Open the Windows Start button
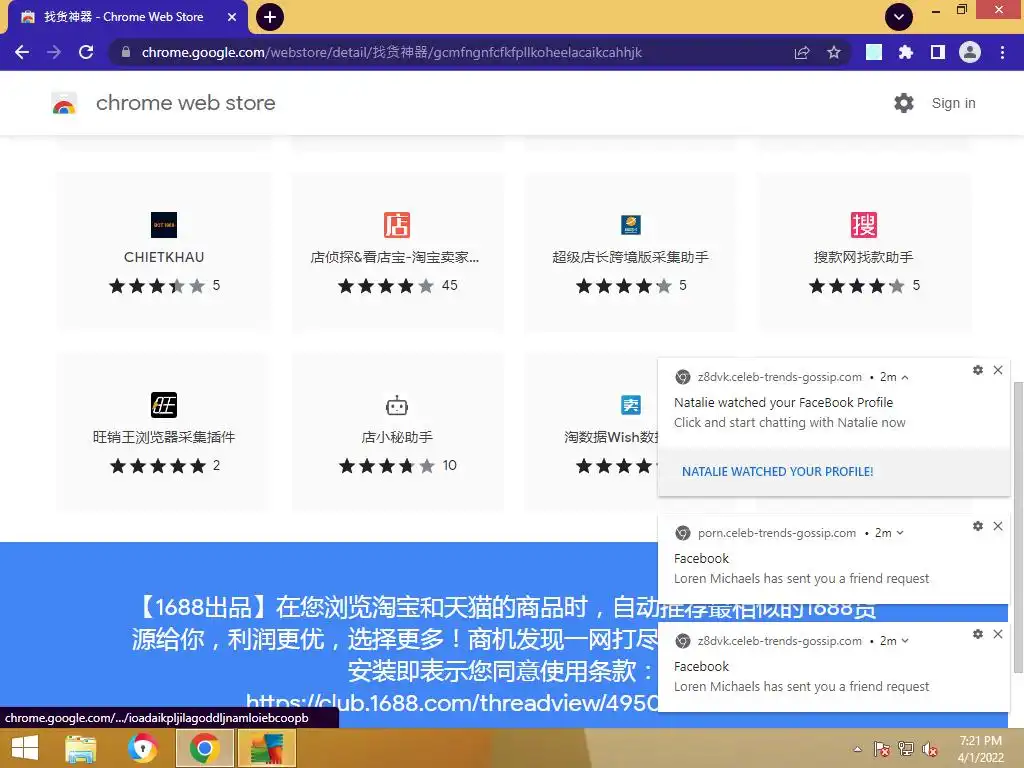The height and width of the screenshot is (768, 1024). tap(24, 748)
